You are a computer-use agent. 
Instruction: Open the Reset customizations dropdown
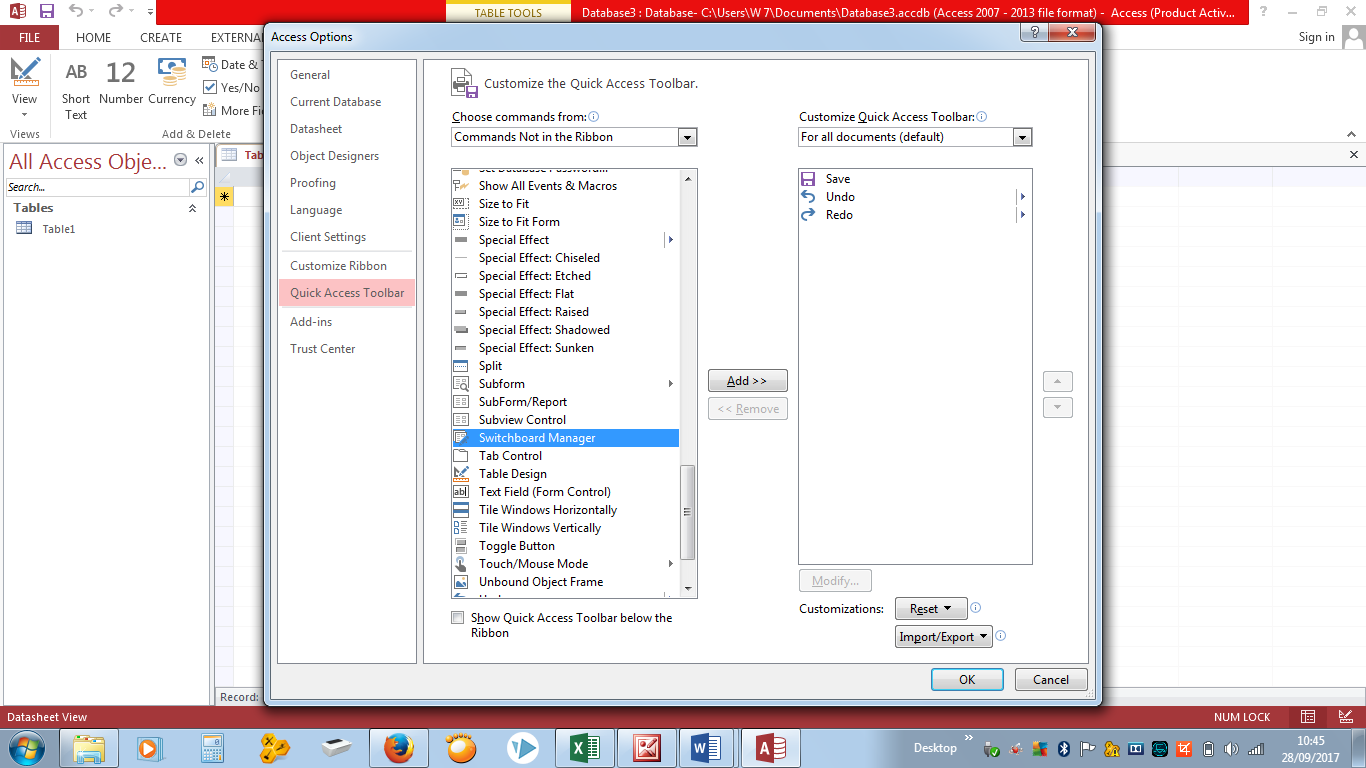click(x=930, y=608)
